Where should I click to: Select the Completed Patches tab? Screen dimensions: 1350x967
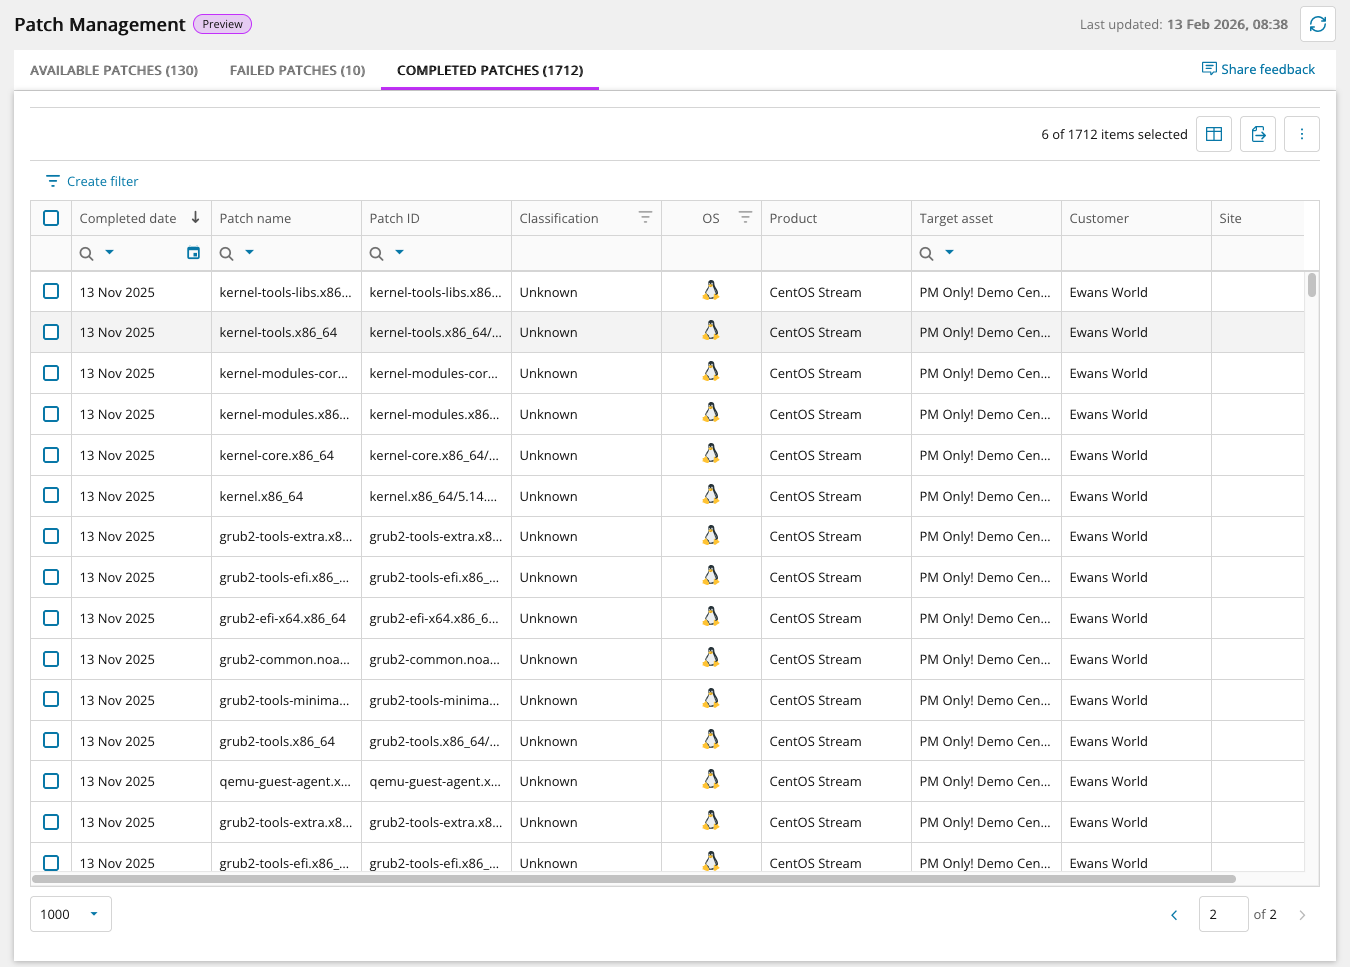coord(490,70)
